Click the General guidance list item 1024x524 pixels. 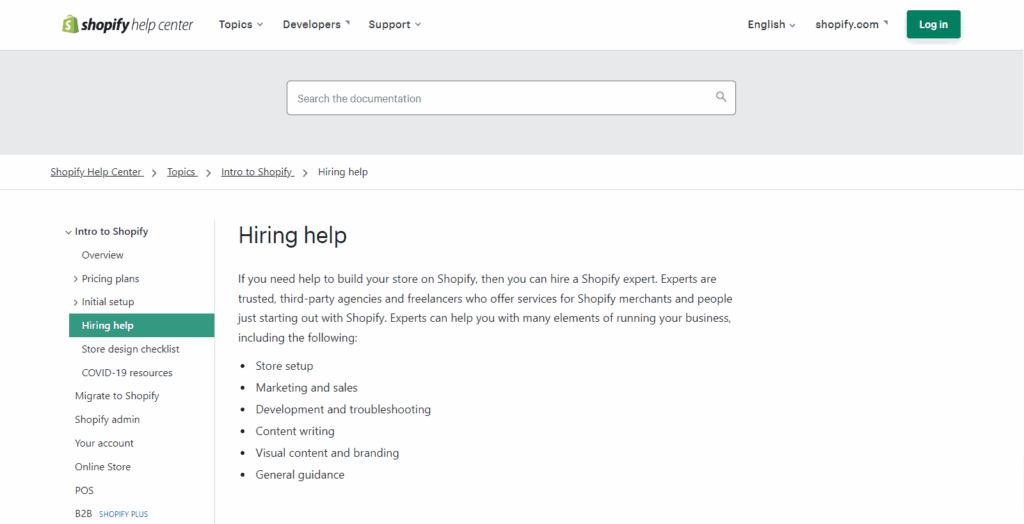tap(300, 475)
